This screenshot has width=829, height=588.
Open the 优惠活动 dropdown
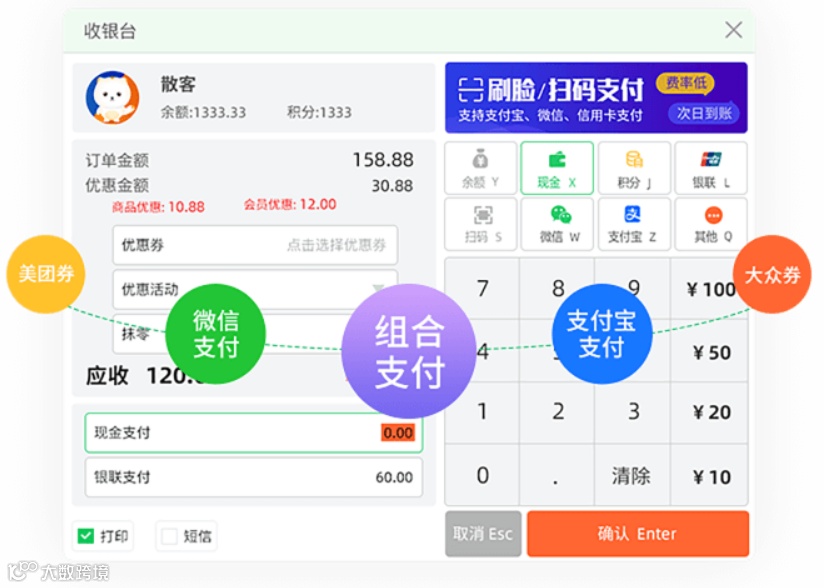(x=255, y=289)
